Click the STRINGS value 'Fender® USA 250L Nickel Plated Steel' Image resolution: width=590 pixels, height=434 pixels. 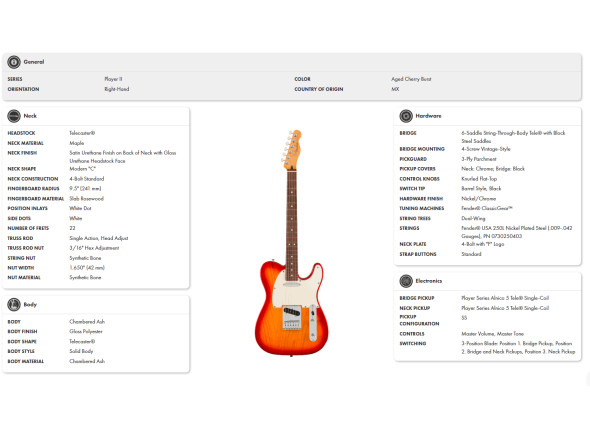click(517, 232)
